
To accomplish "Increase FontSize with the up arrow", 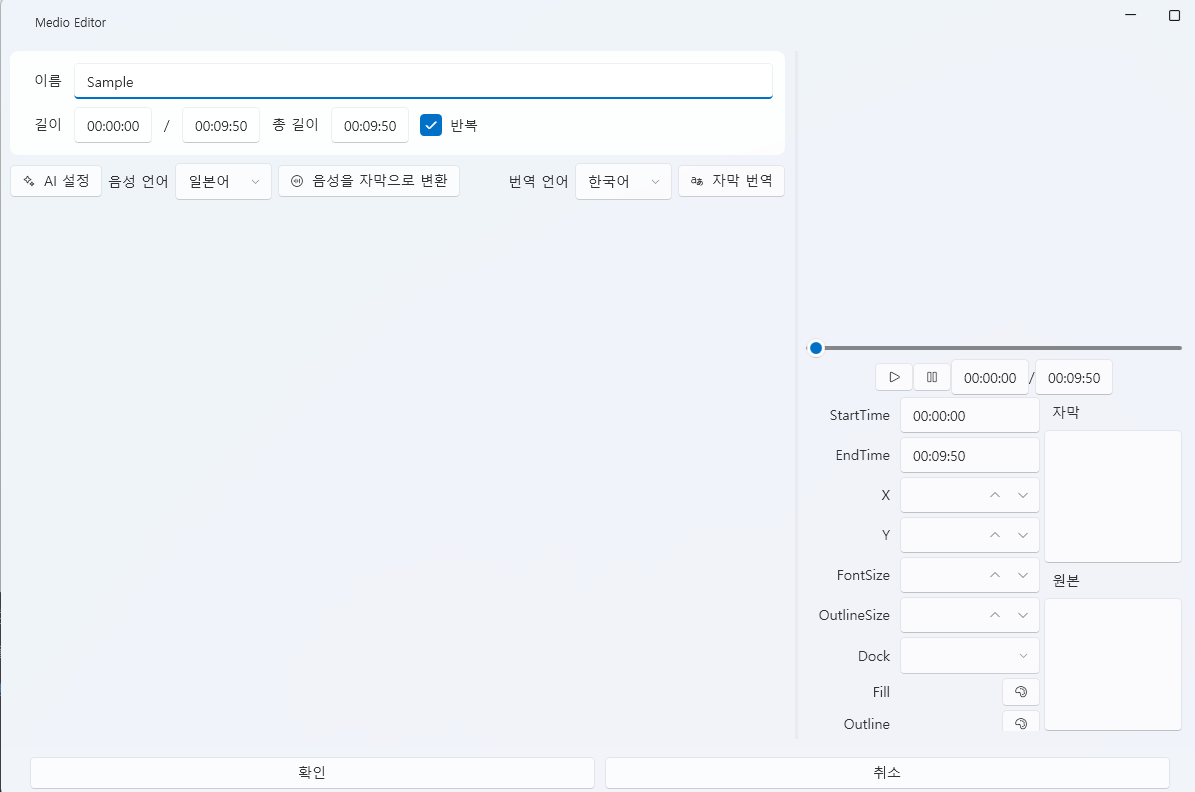I will (x=995, y=575).
